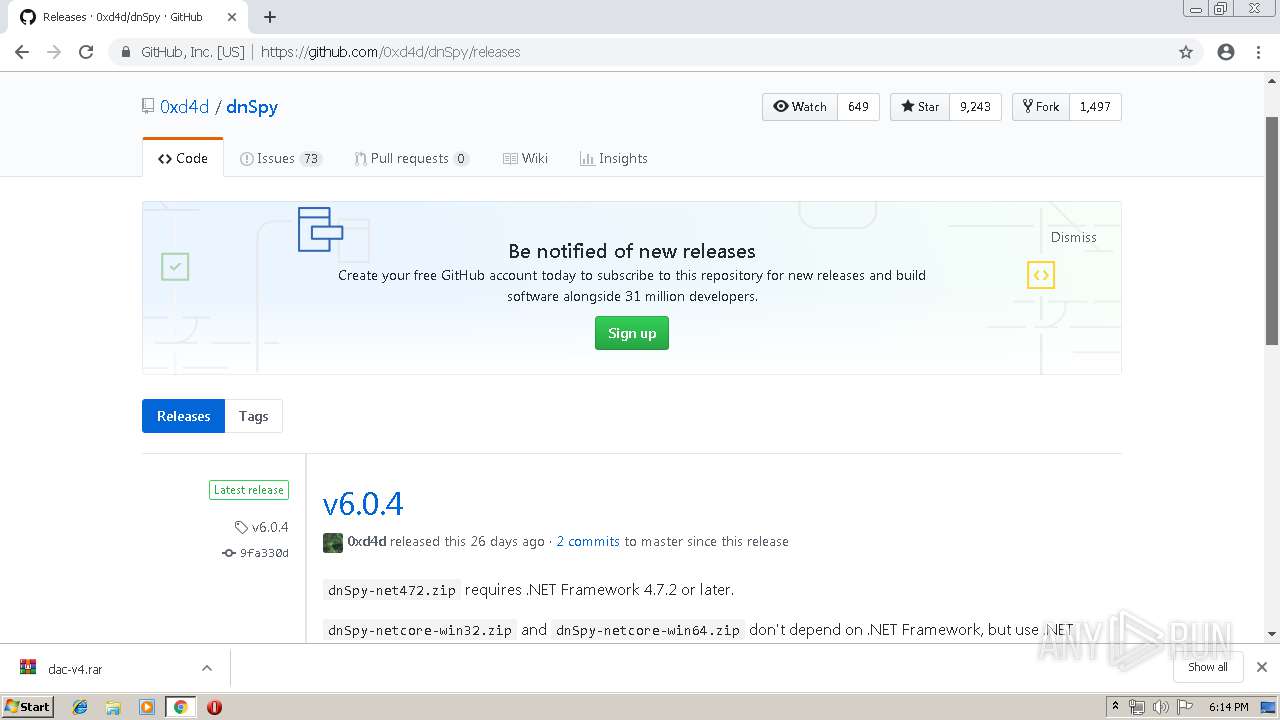Open Windows Explorer folder from taskbar
Viewport: 1280px width, 720px height.
(x=113, y=707)
